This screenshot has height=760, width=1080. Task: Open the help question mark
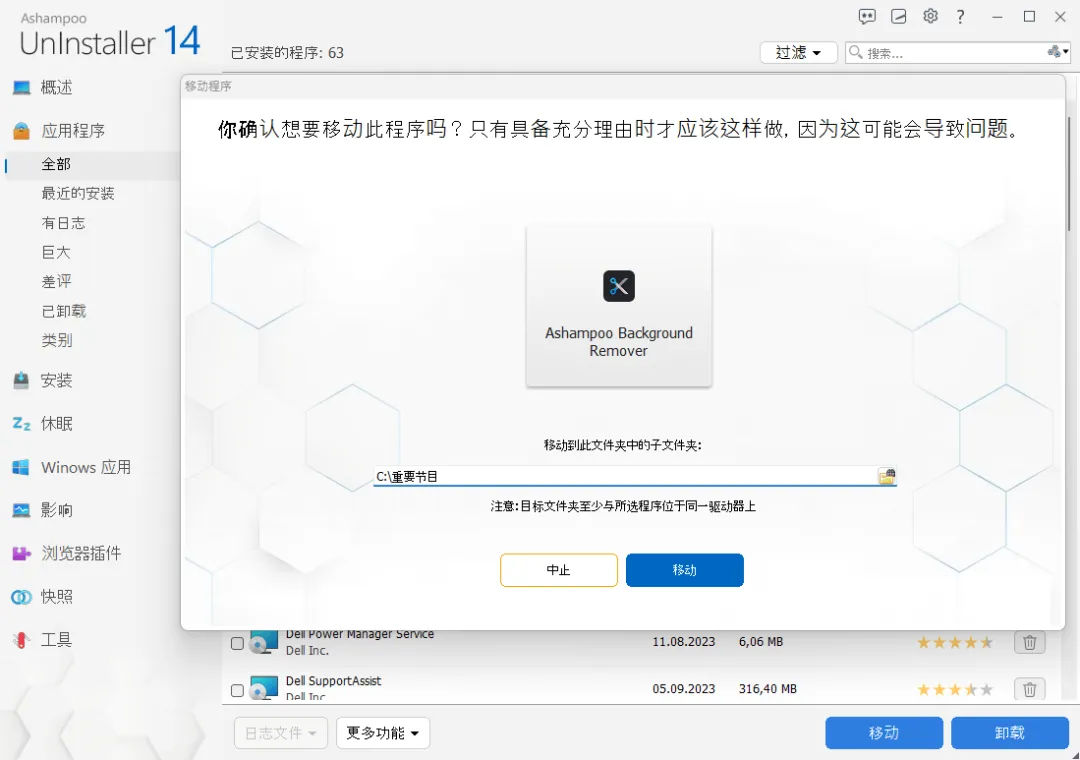960,17
